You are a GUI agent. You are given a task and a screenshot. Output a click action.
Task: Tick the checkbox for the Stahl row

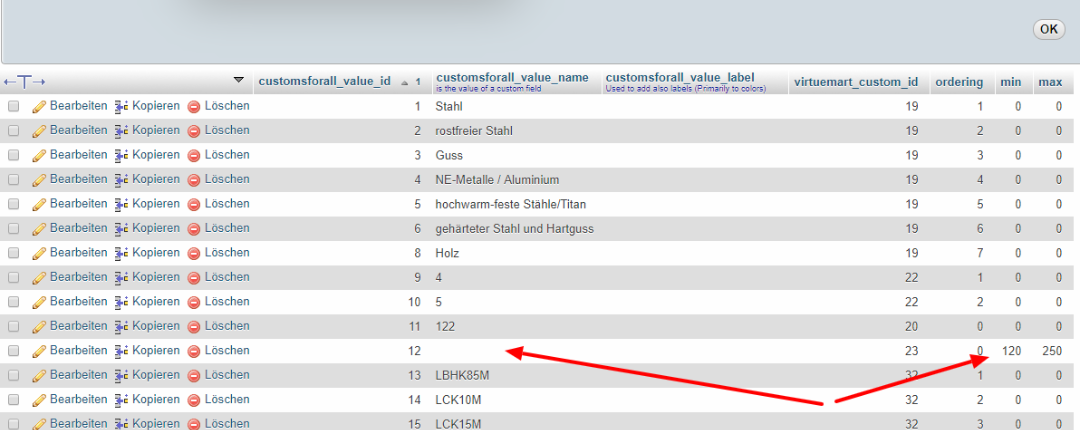(14, 106)
